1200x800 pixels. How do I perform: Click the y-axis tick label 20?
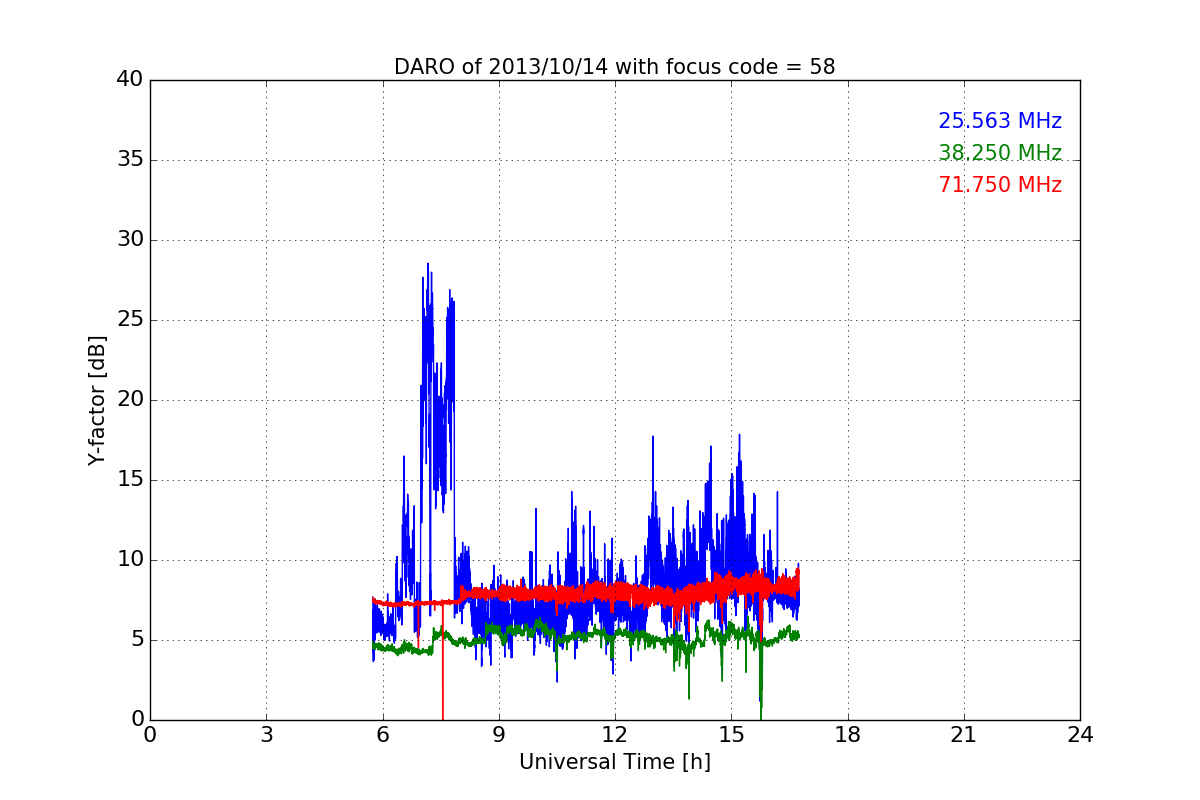[x=130, y=399]
